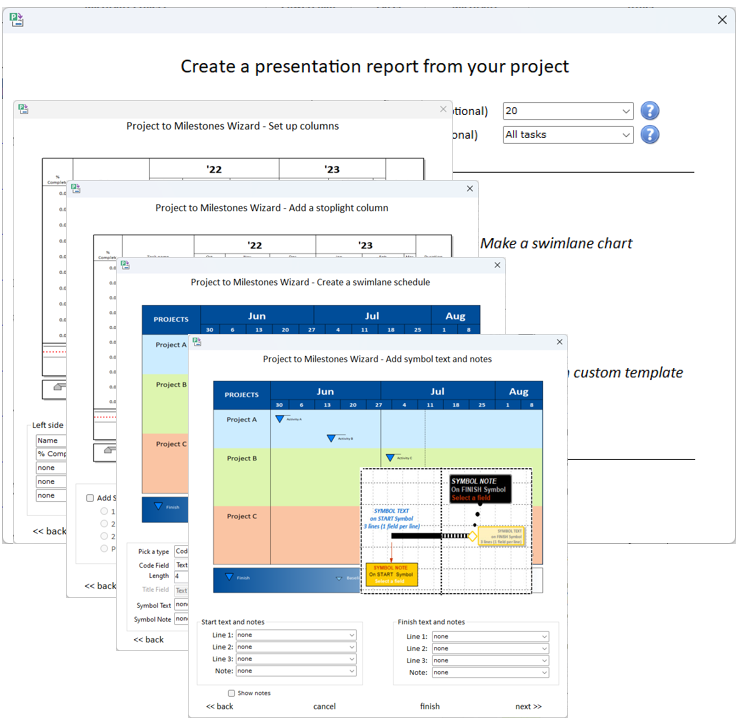Open the dropdown showing value 20
Image resolution: width=752 pixels, height=728 pixels.
[x=567, y=111]
